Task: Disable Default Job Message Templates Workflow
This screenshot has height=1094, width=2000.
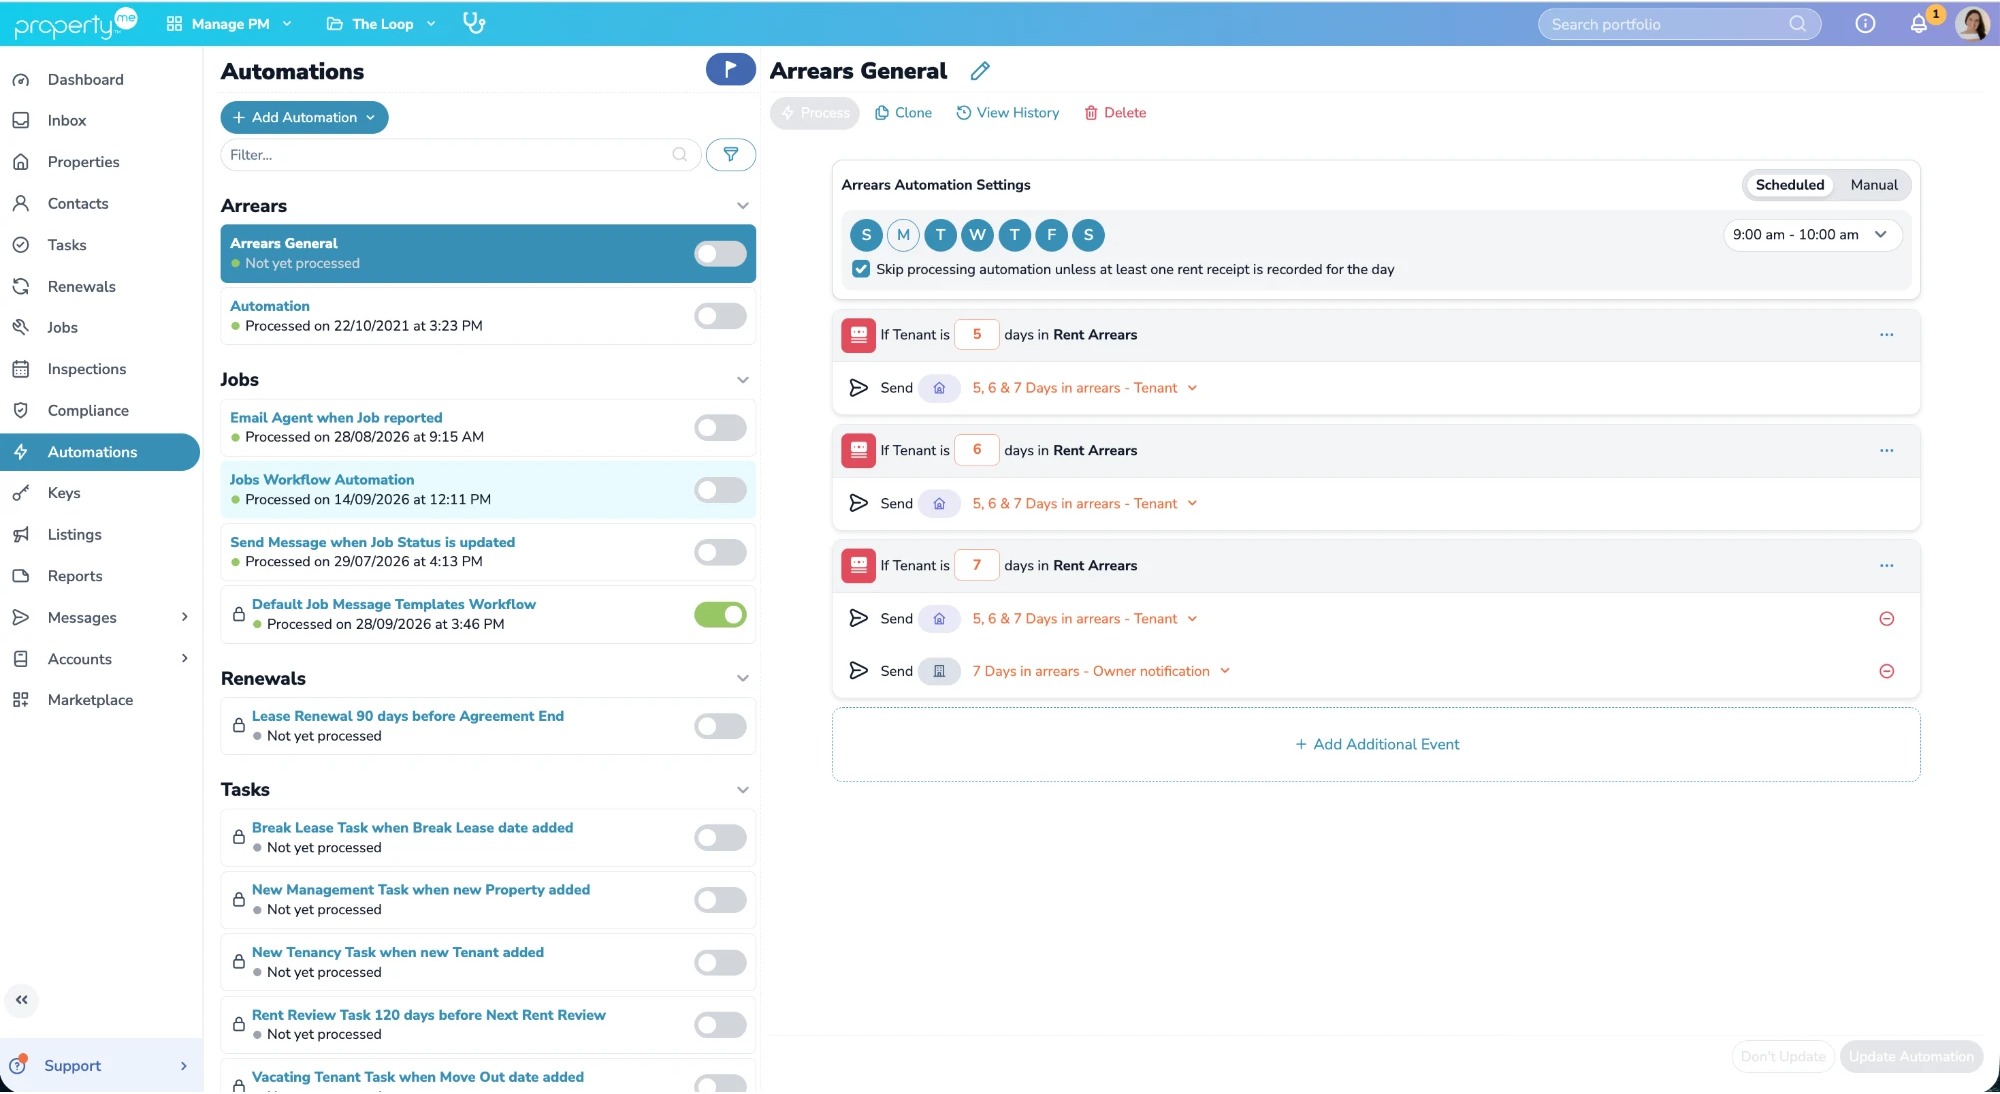Action: point(720,614)
